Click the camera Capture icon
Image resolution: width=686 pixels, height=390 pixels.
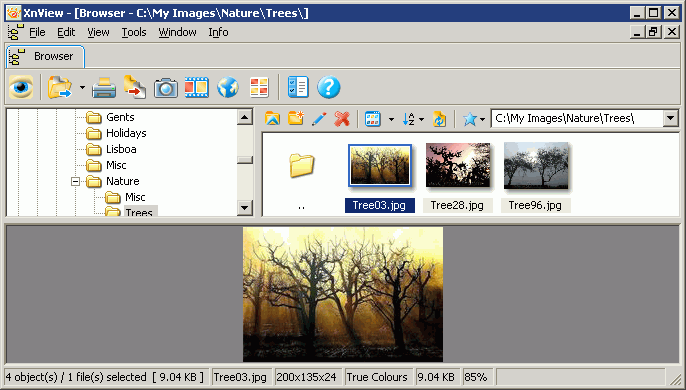point(166,88)
